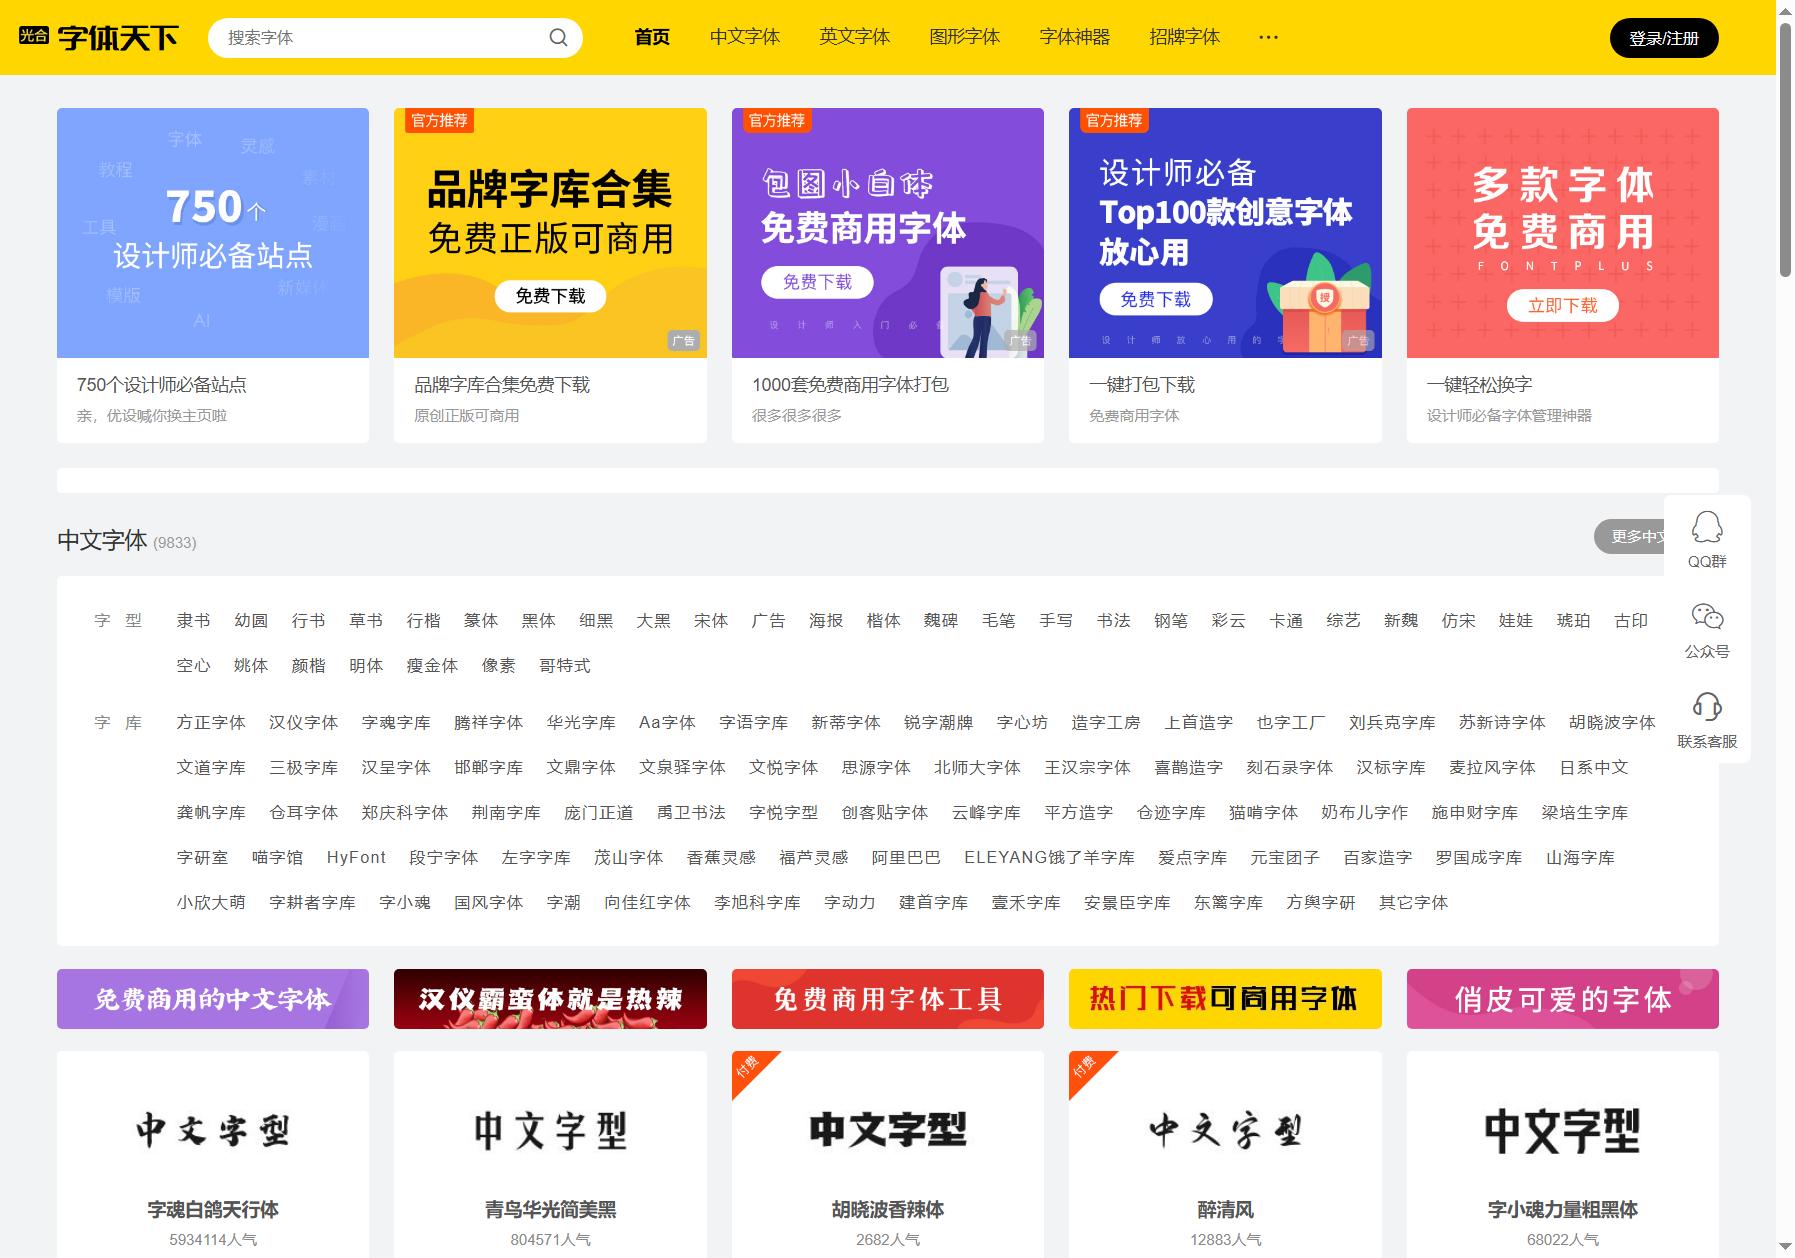Click the page vertical scrollbar thumb
Viewport: 1795px width, 1258px height.
1785,148
